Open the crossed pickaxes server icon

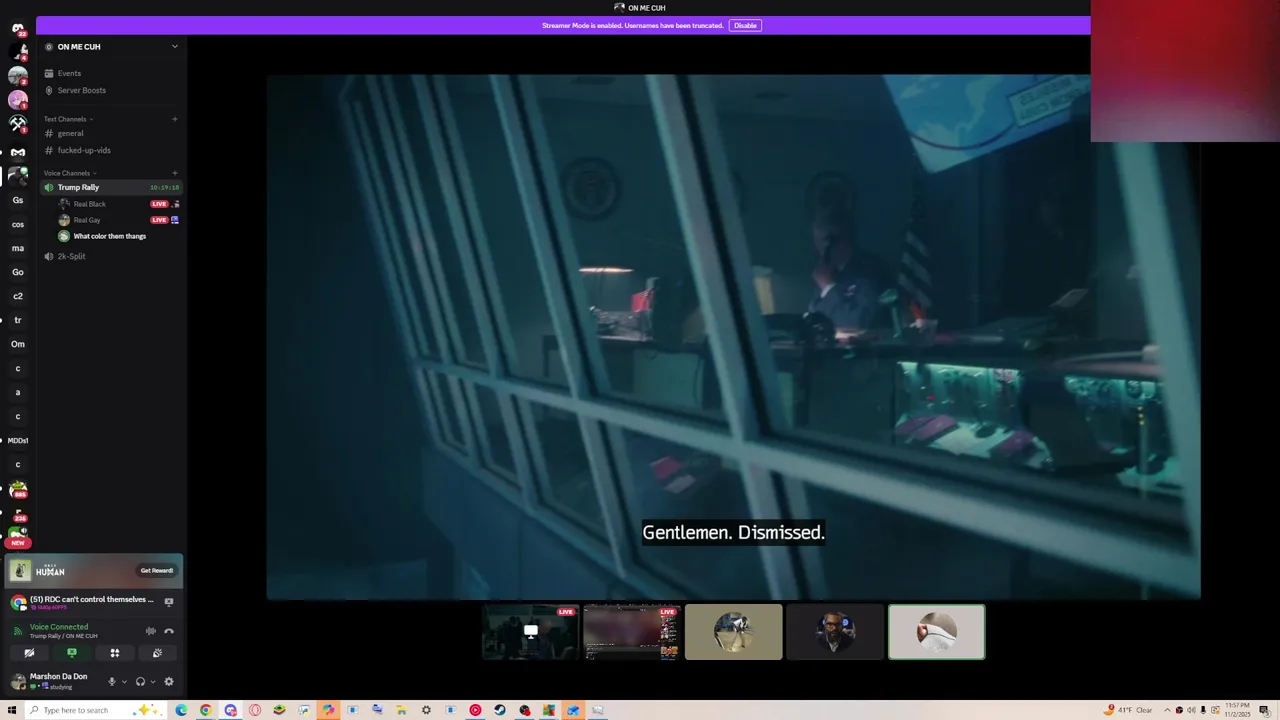(18, 124)
